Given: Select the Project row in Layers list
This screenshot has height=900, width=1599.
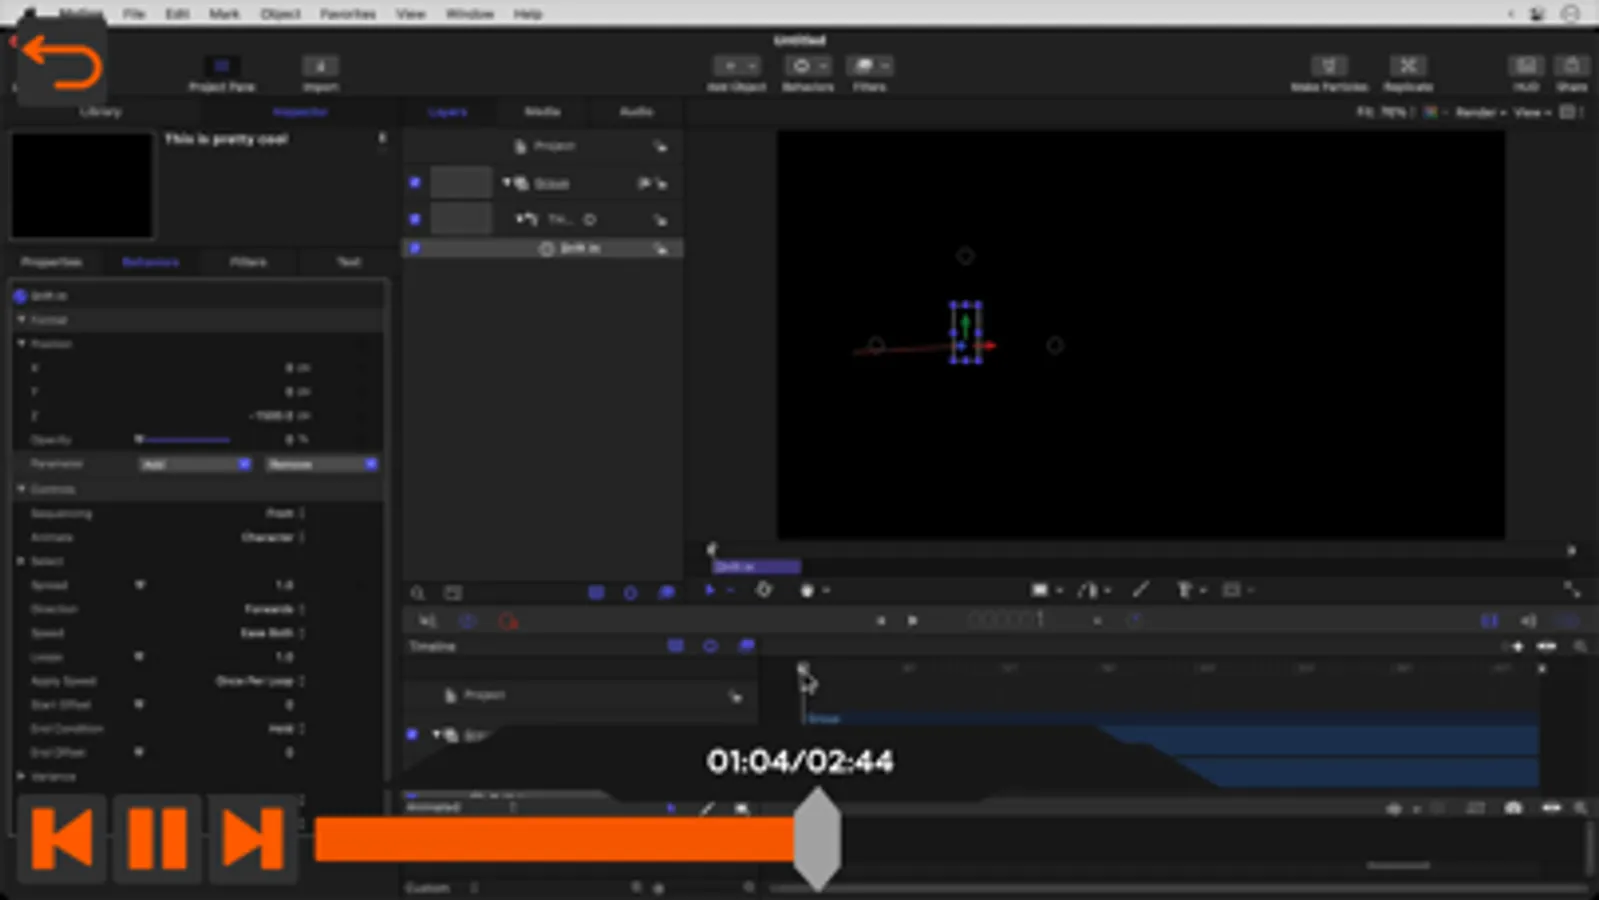Looking at the screenshot, I should click(543, 146).
